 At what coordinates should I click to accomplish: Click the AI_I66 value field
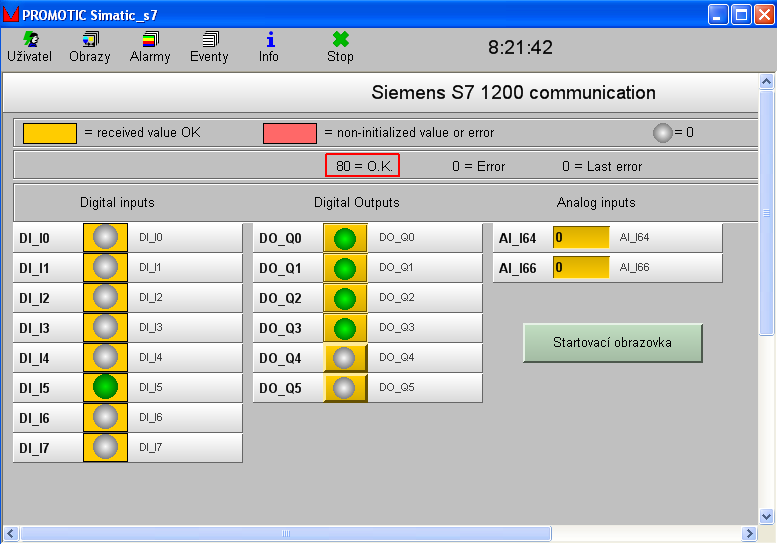coord(581,268)
